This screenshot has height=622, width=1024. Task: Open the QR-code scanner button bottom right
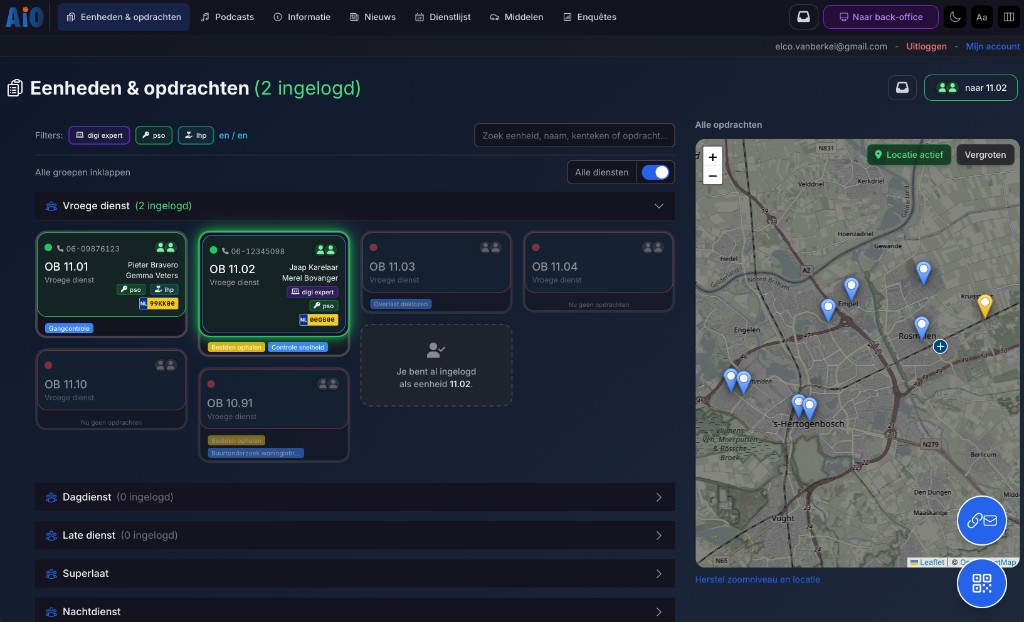tap(981, 583)
